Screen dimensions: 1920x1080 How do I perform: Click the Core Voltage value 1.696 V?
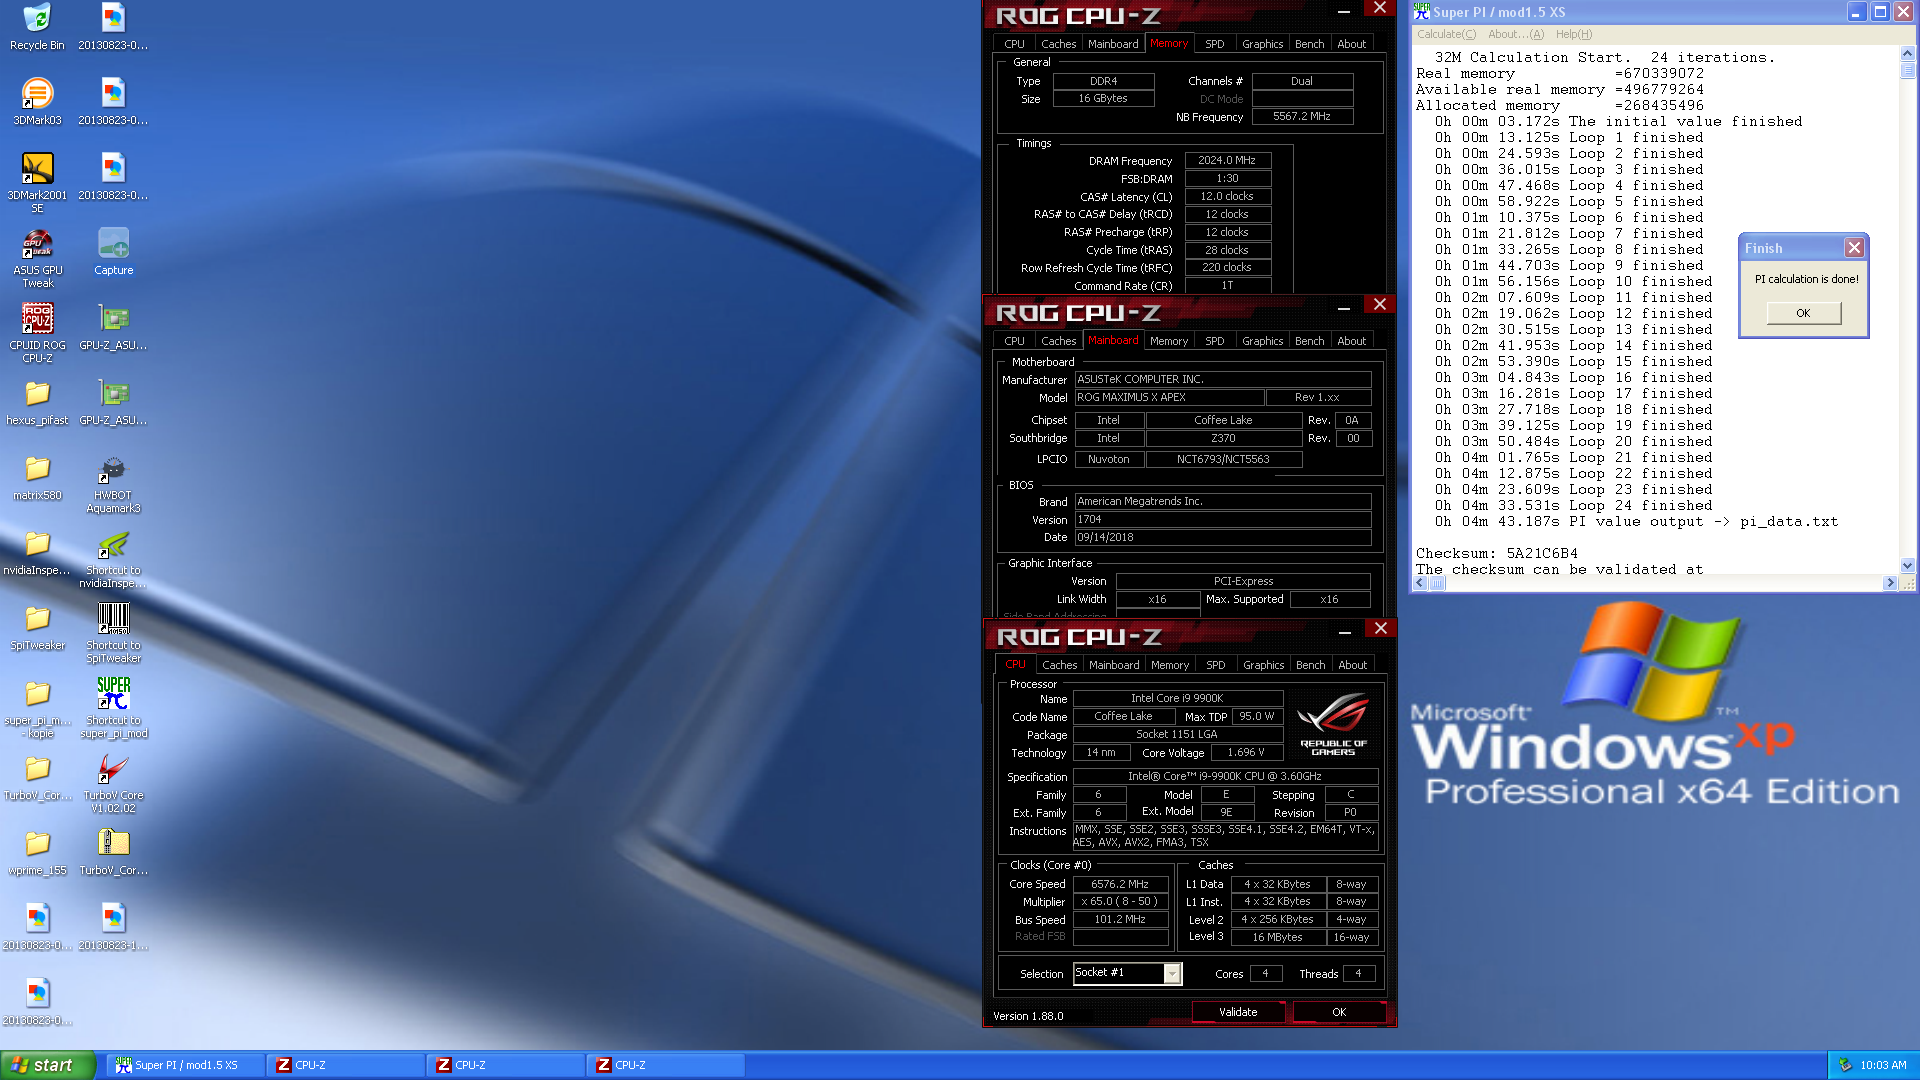pyautogui.click(x=1246, y=752)
